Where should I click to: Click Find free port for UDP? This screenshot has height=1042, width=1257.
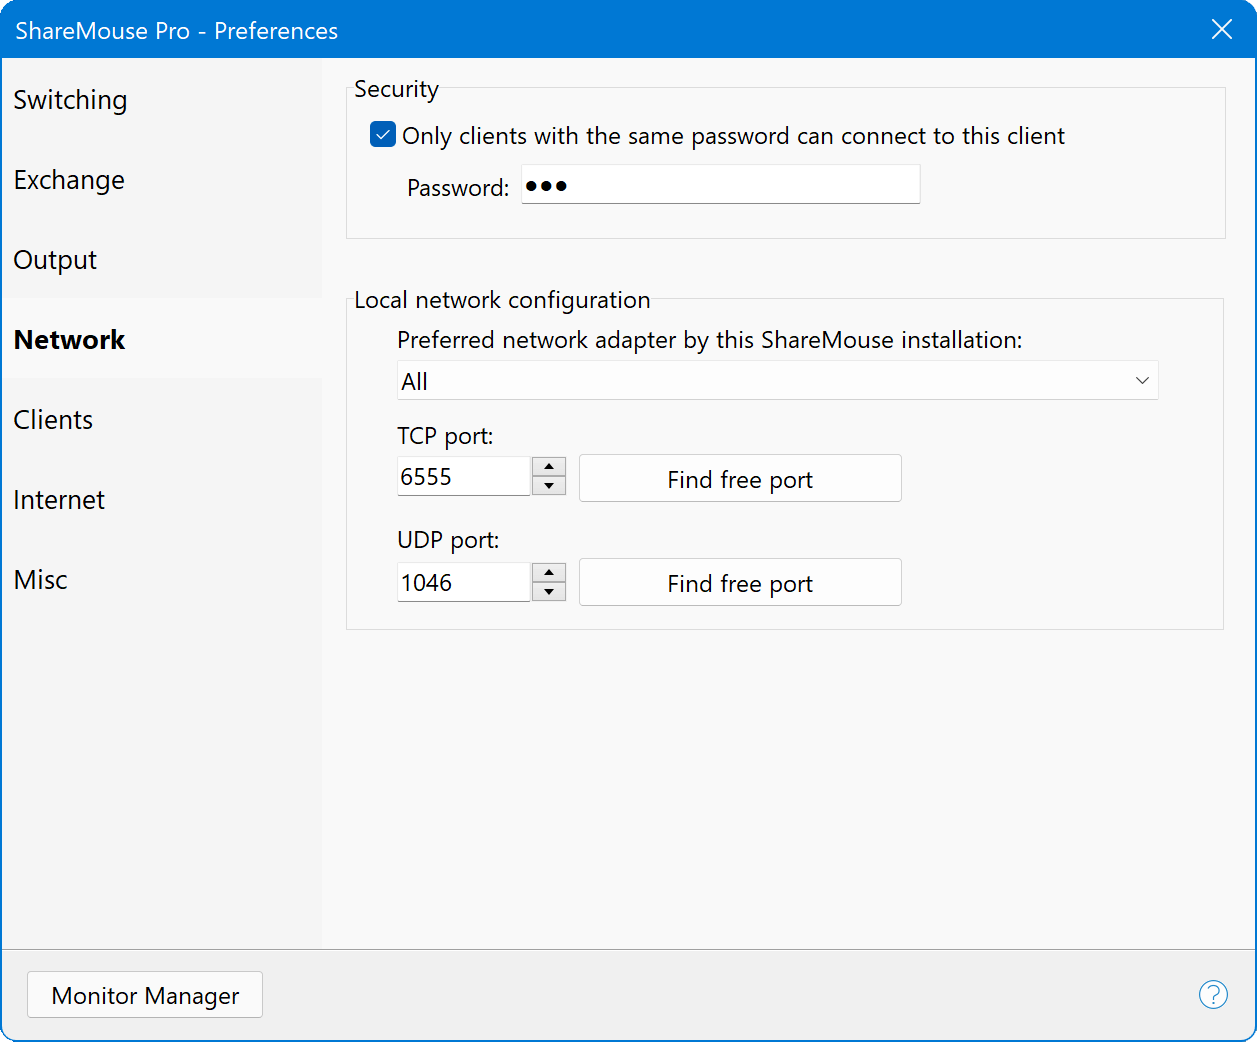point(740,583)
